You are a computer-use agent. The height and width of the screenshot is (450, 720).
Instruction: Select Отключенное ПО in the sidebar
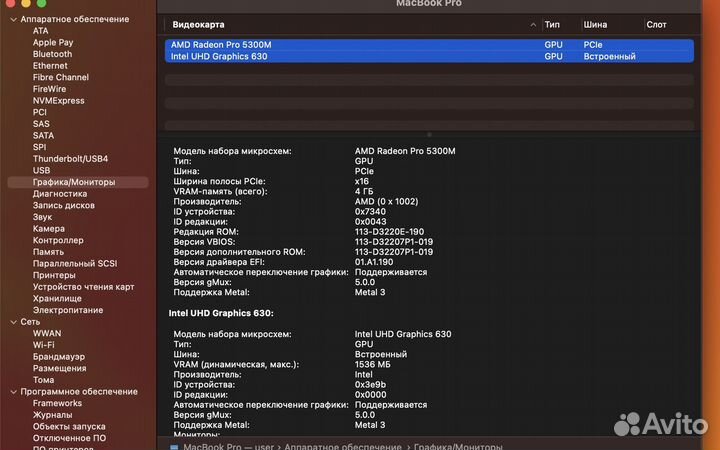(x=69, y=438)
